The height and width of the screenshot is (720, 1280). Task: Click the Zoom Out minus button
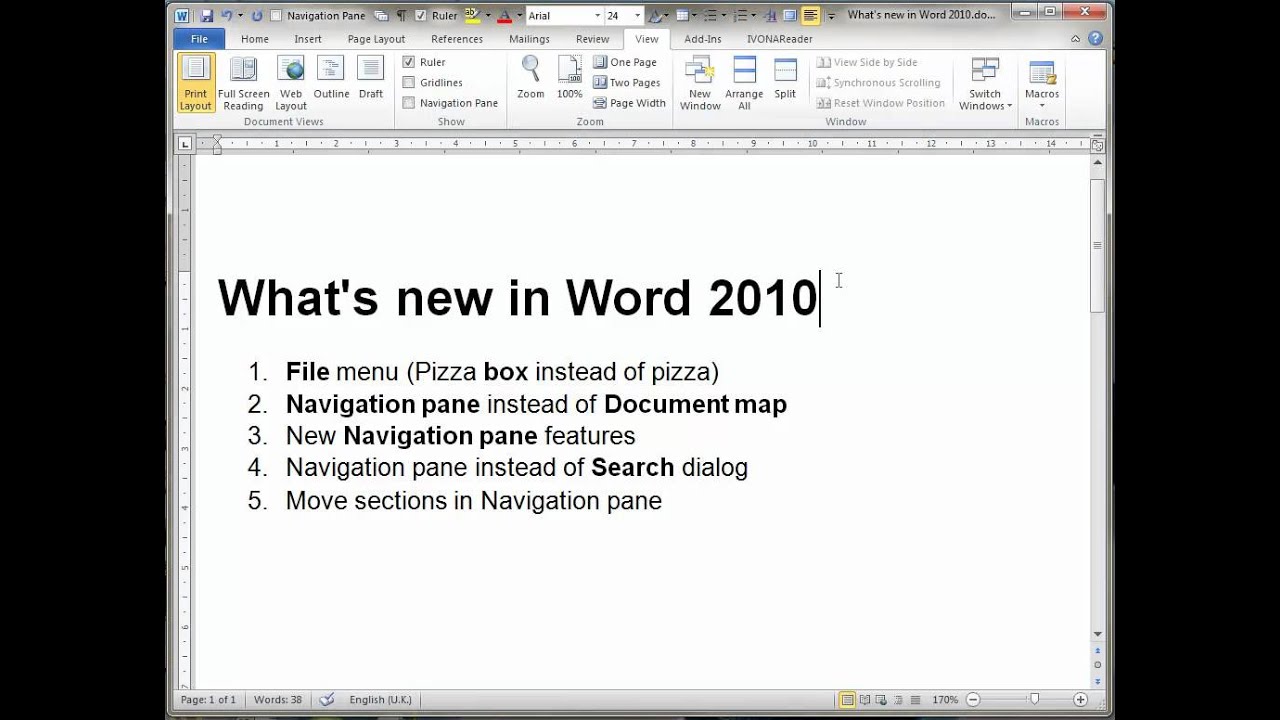pos(973,700)
